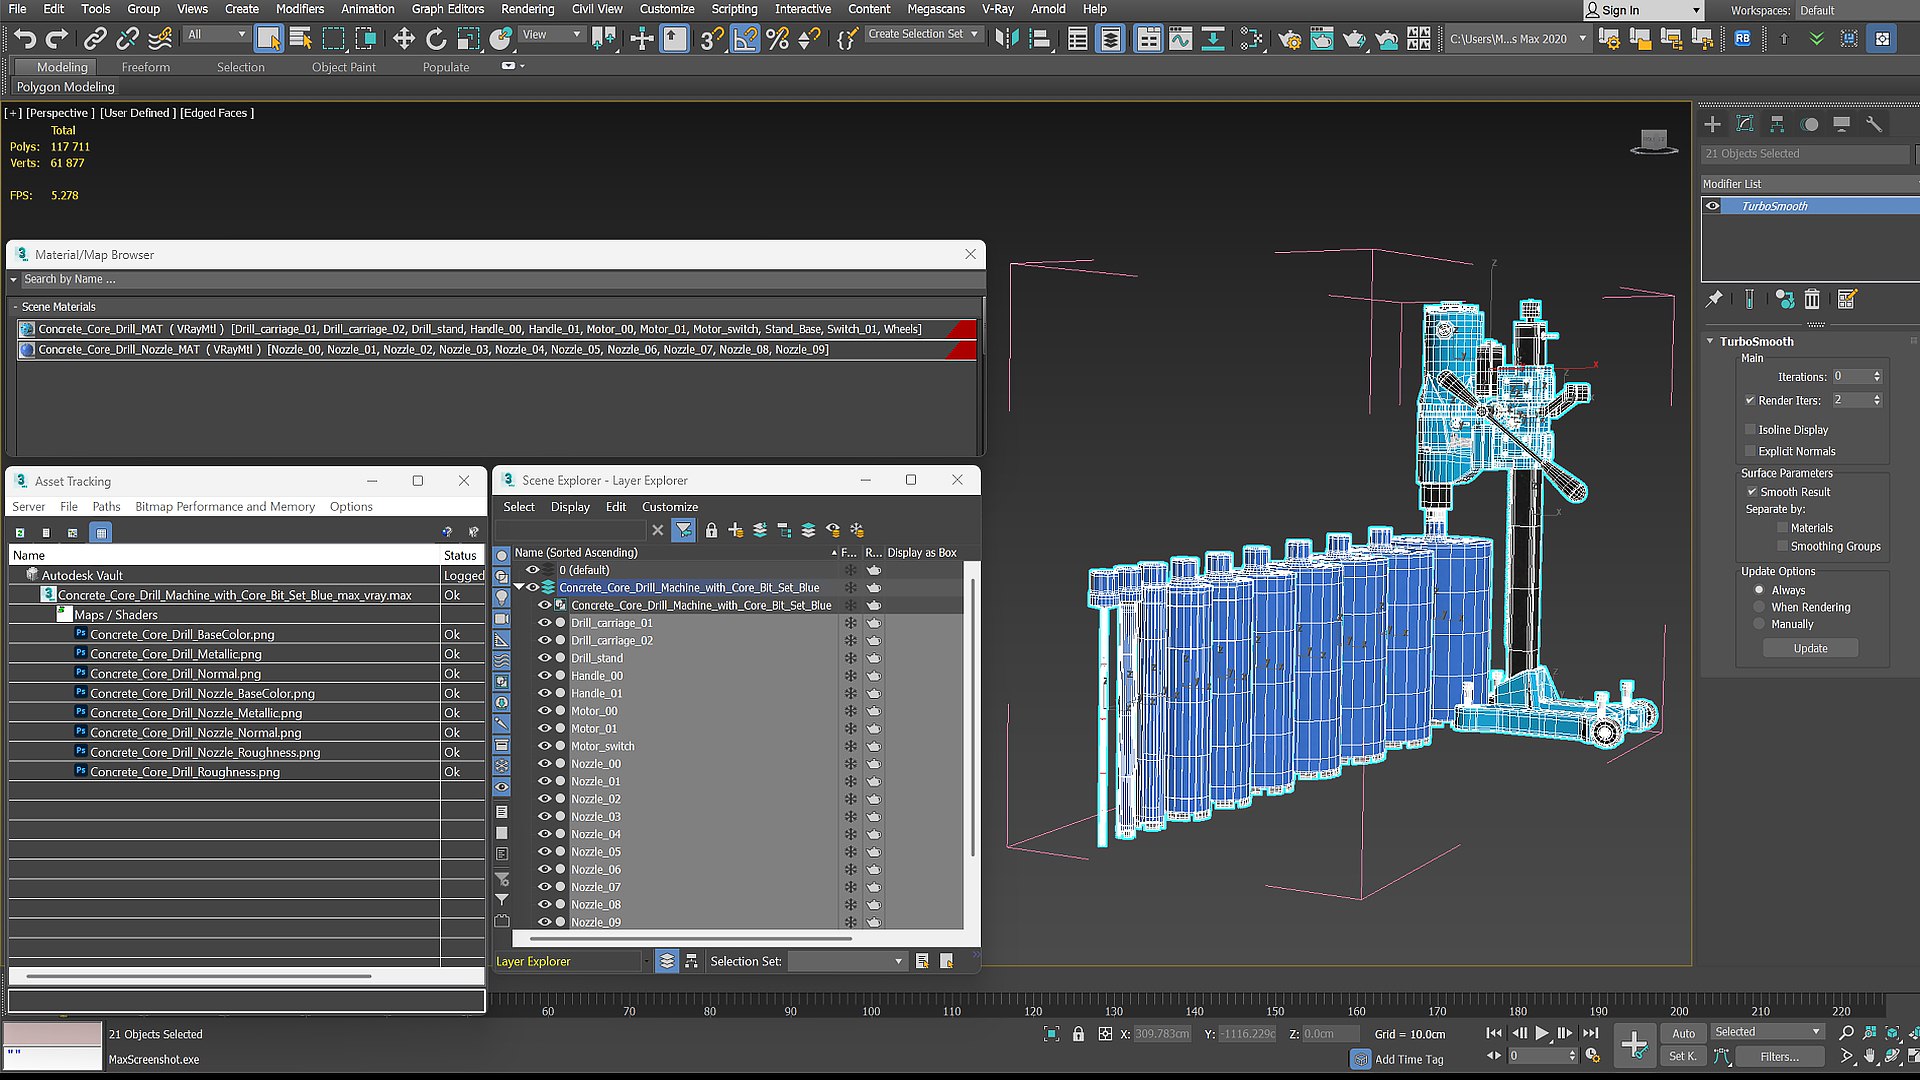Open the Create Selection Set dropdown
The width and height of the screenshot is (1920, 1080).
click(x=923, y=34)
